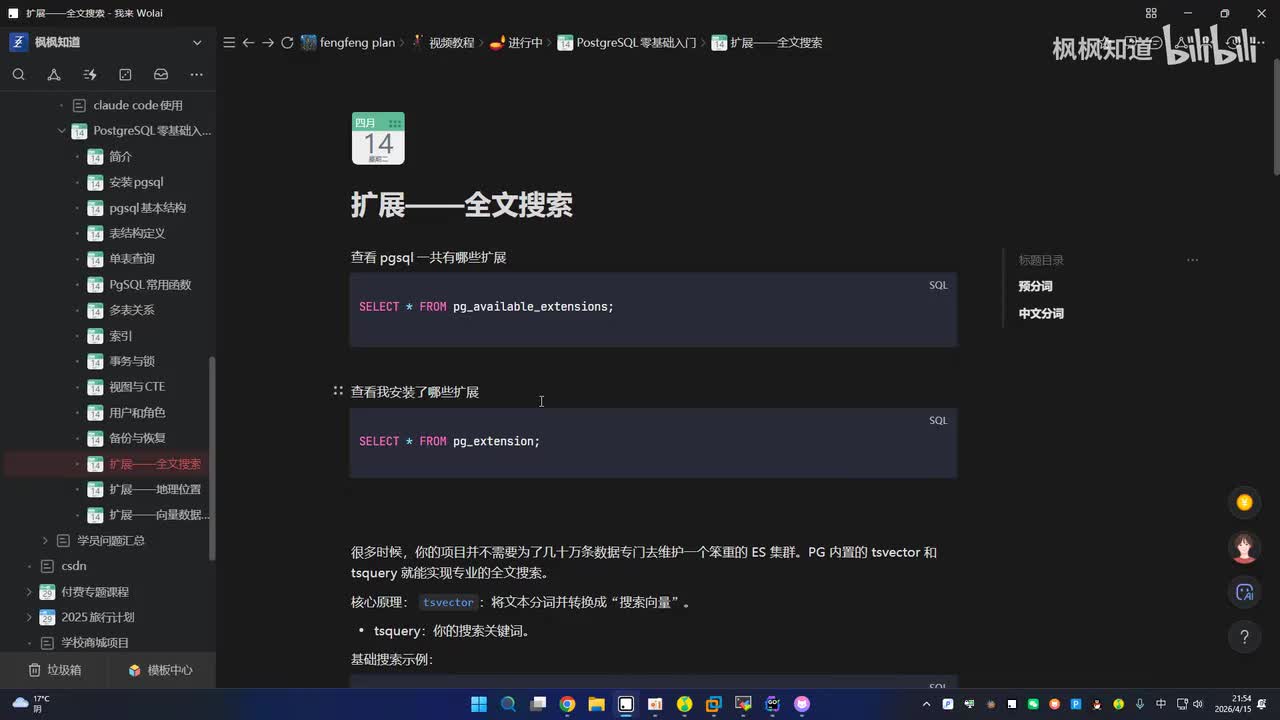Screen dimensions: 1280x720
Task: Open the inbox tray icon
Action: [x=161, y=74]
